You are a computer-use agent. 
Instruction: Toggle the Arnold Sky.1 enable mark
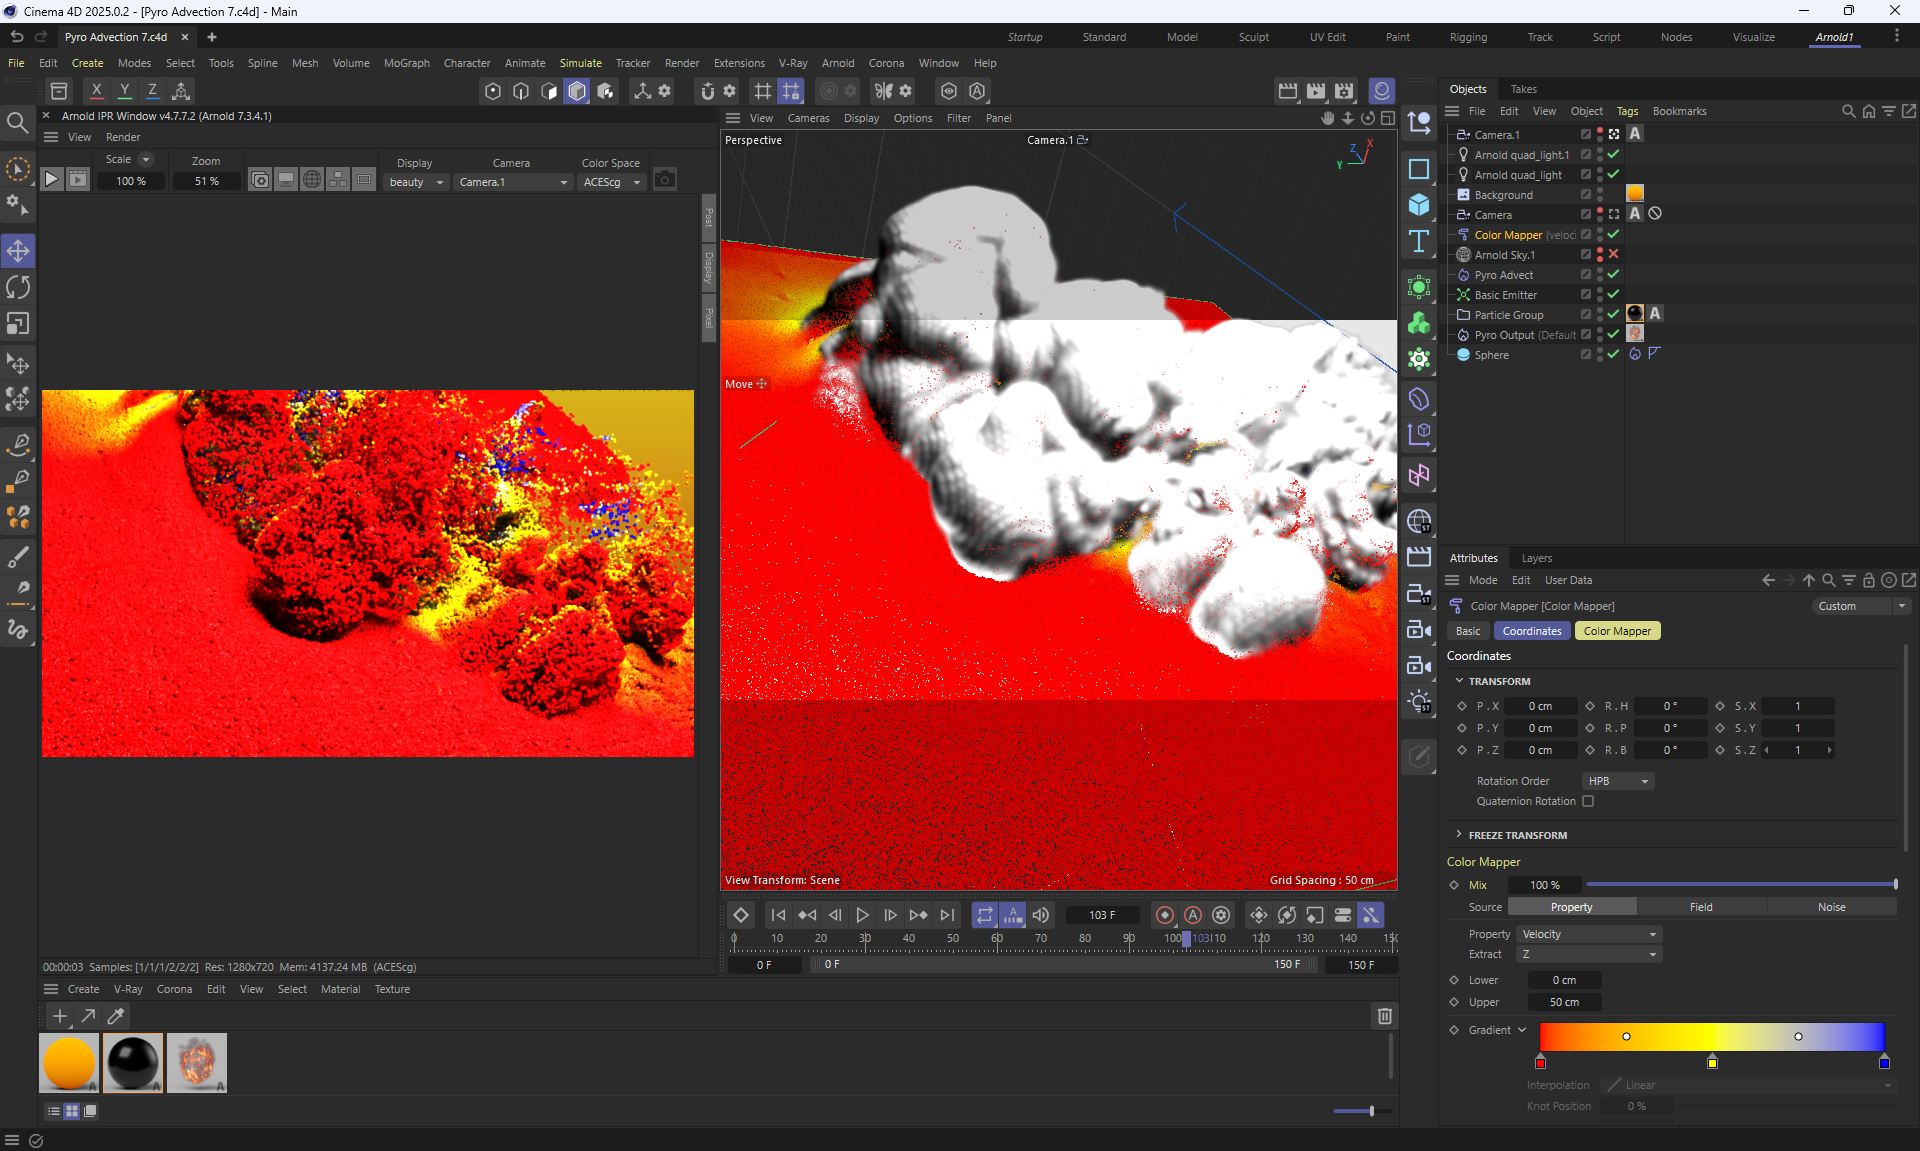[x=1613, y=255]
